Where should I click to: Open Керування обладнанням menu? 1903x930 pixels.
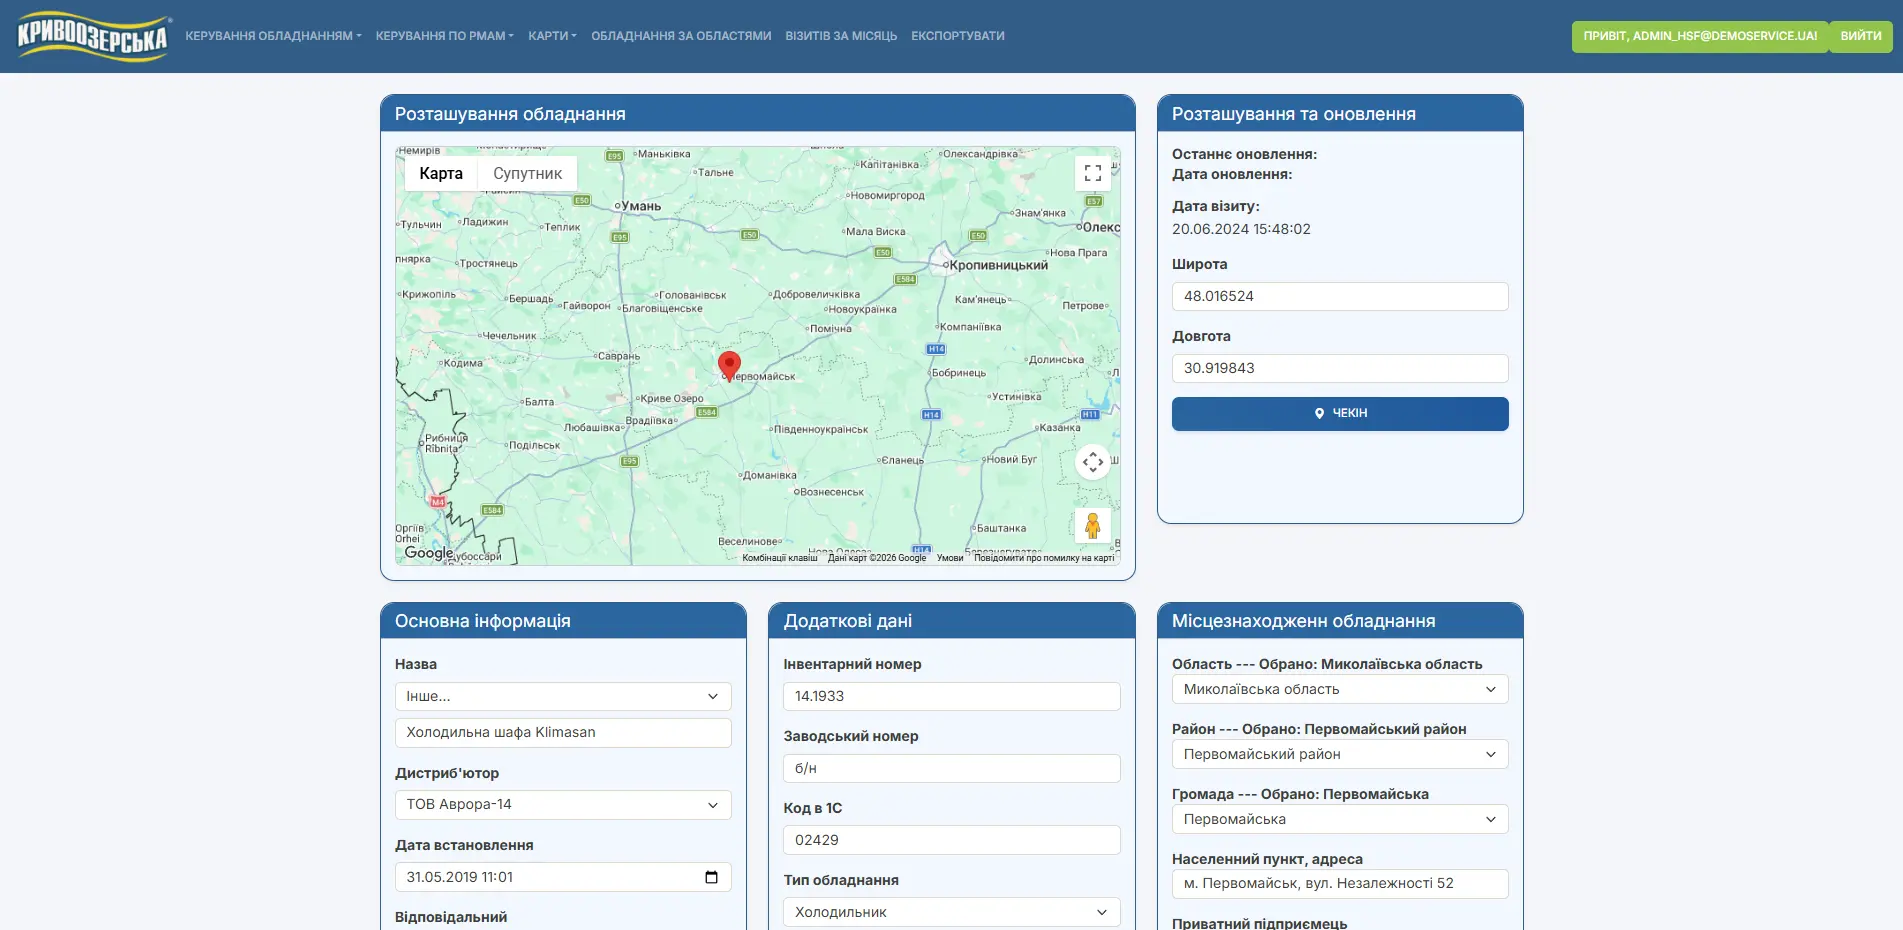click(273, 36)
